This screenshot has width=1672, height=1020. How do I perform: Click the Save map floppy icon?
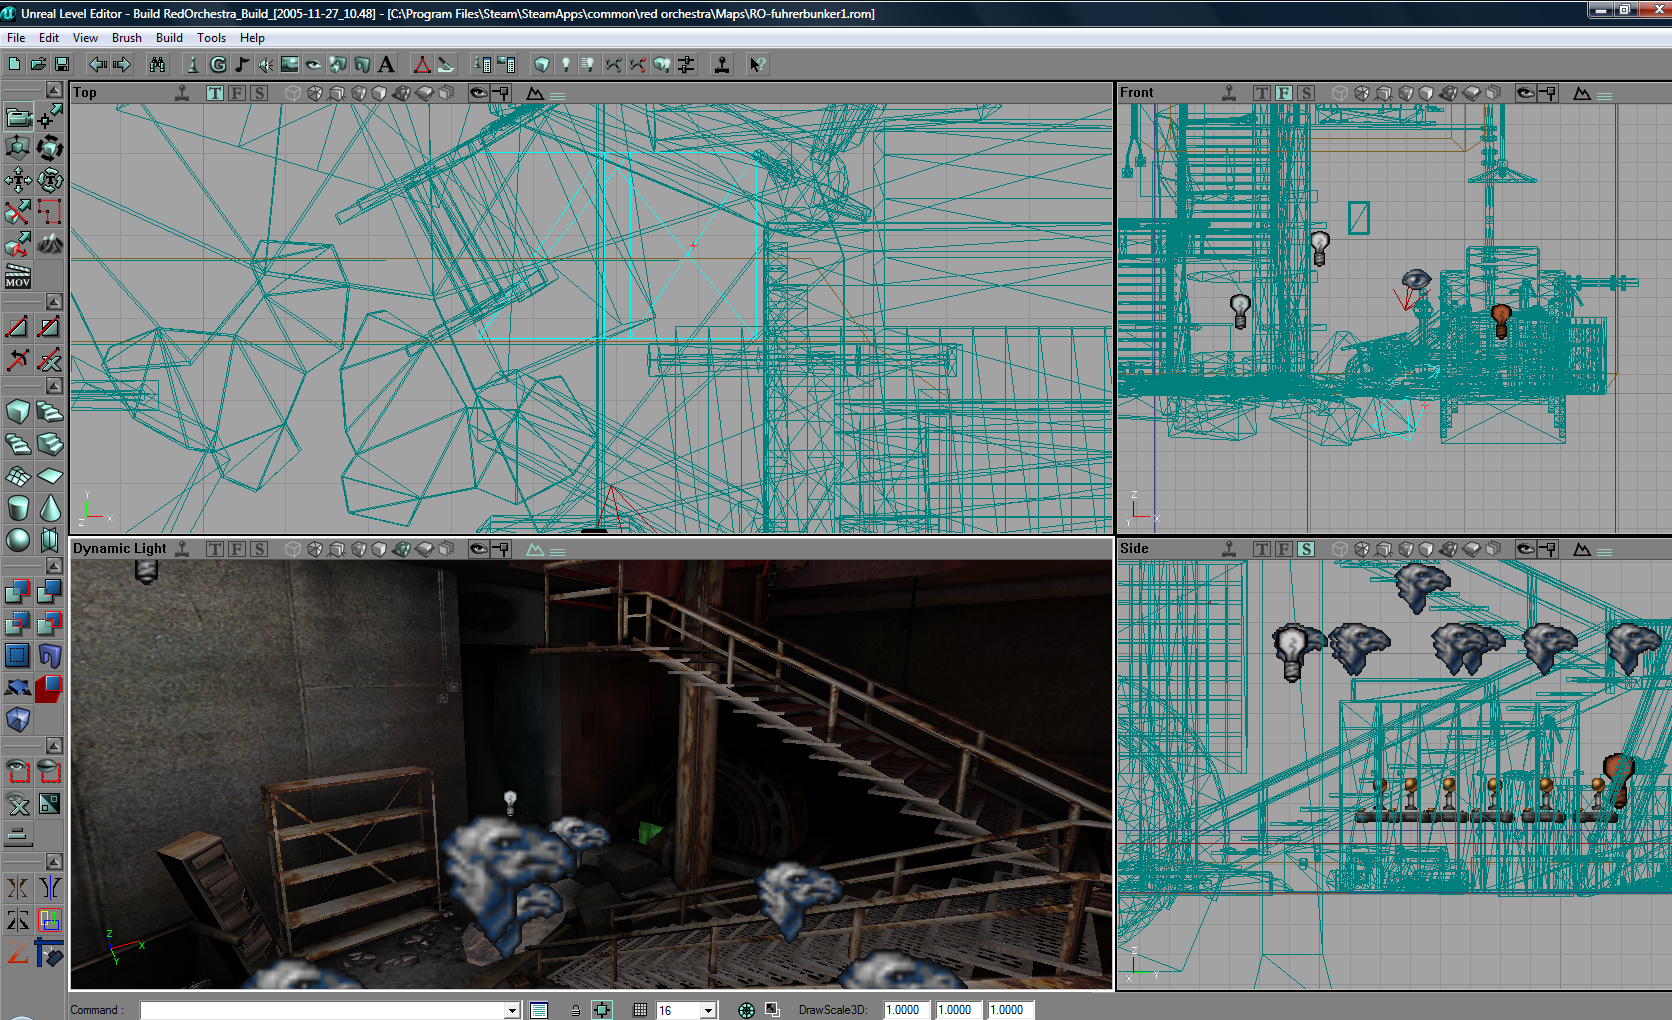(62, 65)
